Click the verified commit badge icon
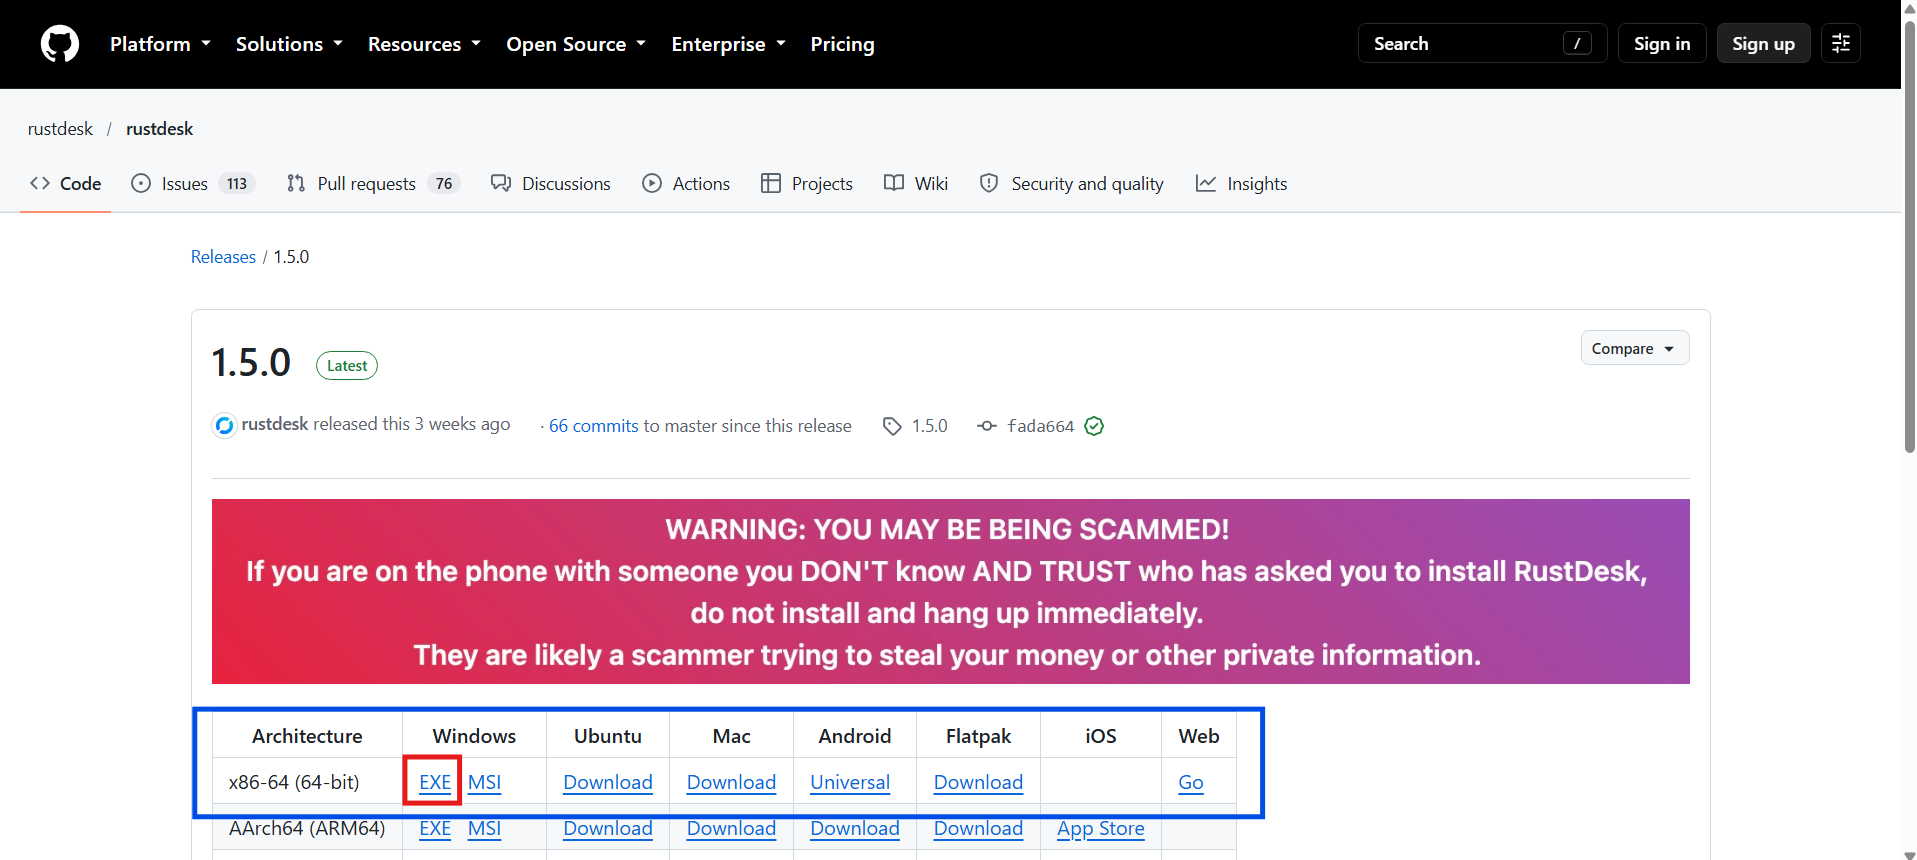 [1094, 426]
